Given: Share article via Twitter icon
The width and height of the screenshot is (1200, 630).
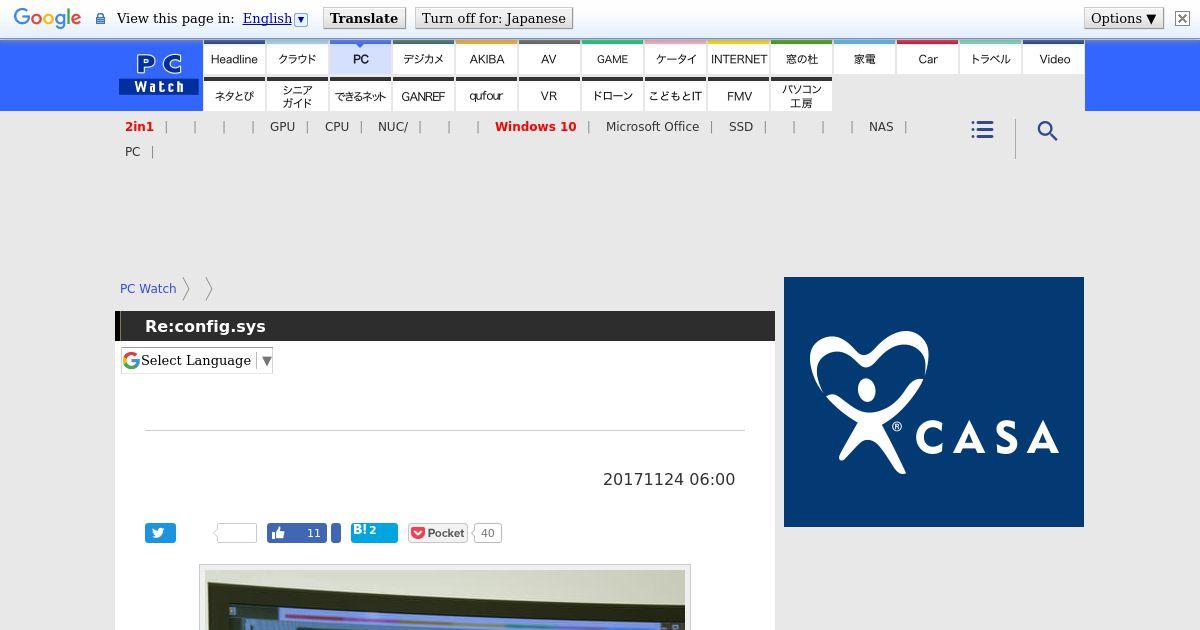Looking at the screenshot, I should [x=160, y=533].
